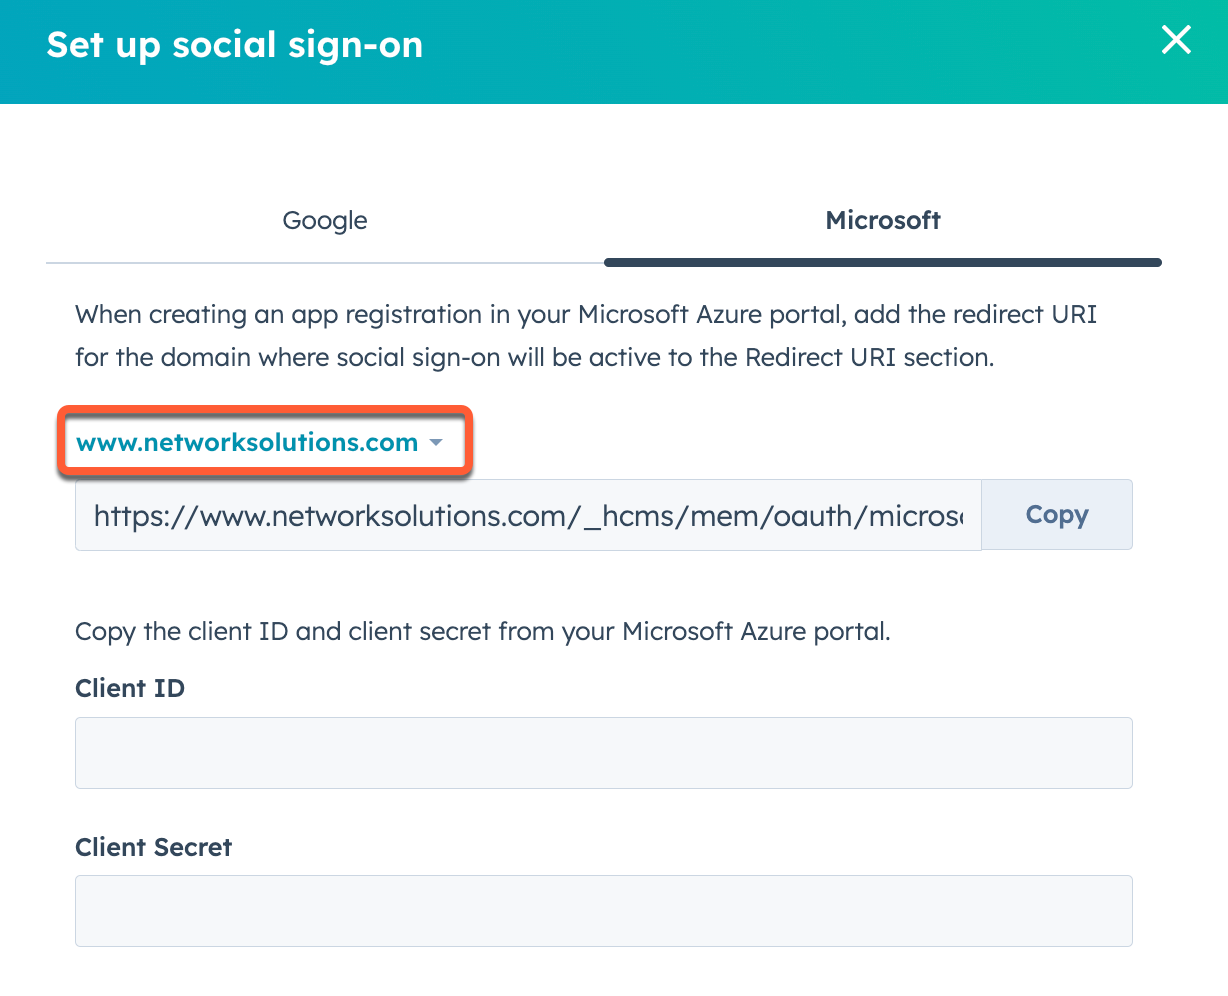Click the "Client ID" field label
This screenshot has height=996, width=1228.
[x=130, y=689]
